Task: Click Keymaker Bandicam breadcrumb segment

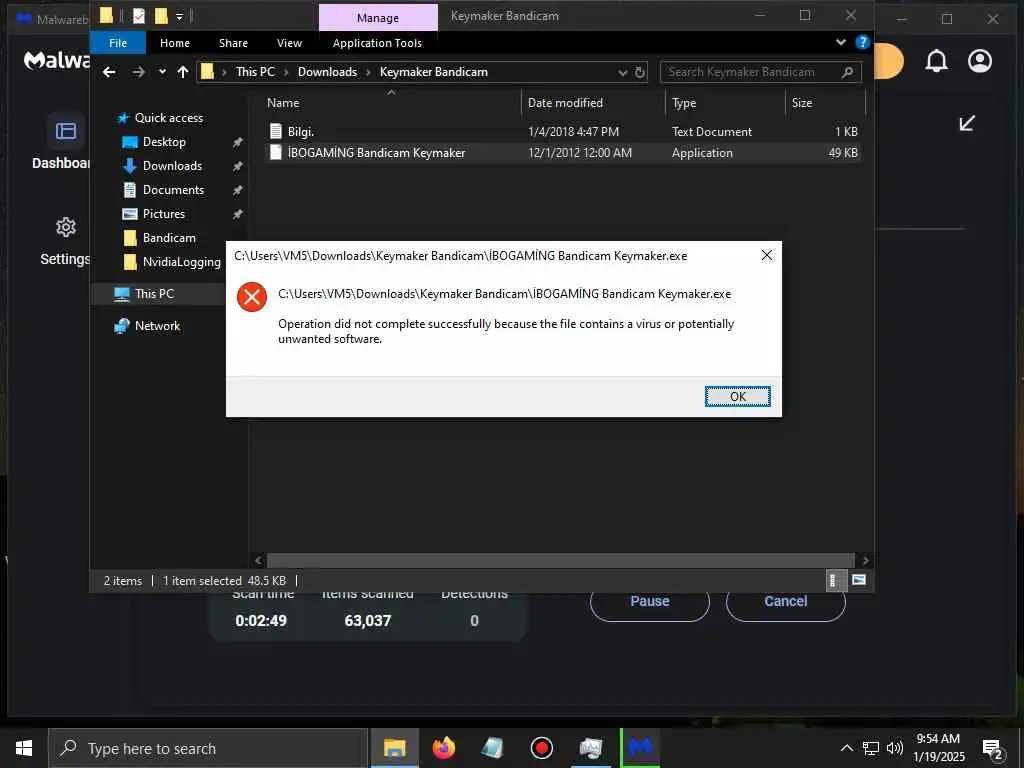Action: point(434,72)
